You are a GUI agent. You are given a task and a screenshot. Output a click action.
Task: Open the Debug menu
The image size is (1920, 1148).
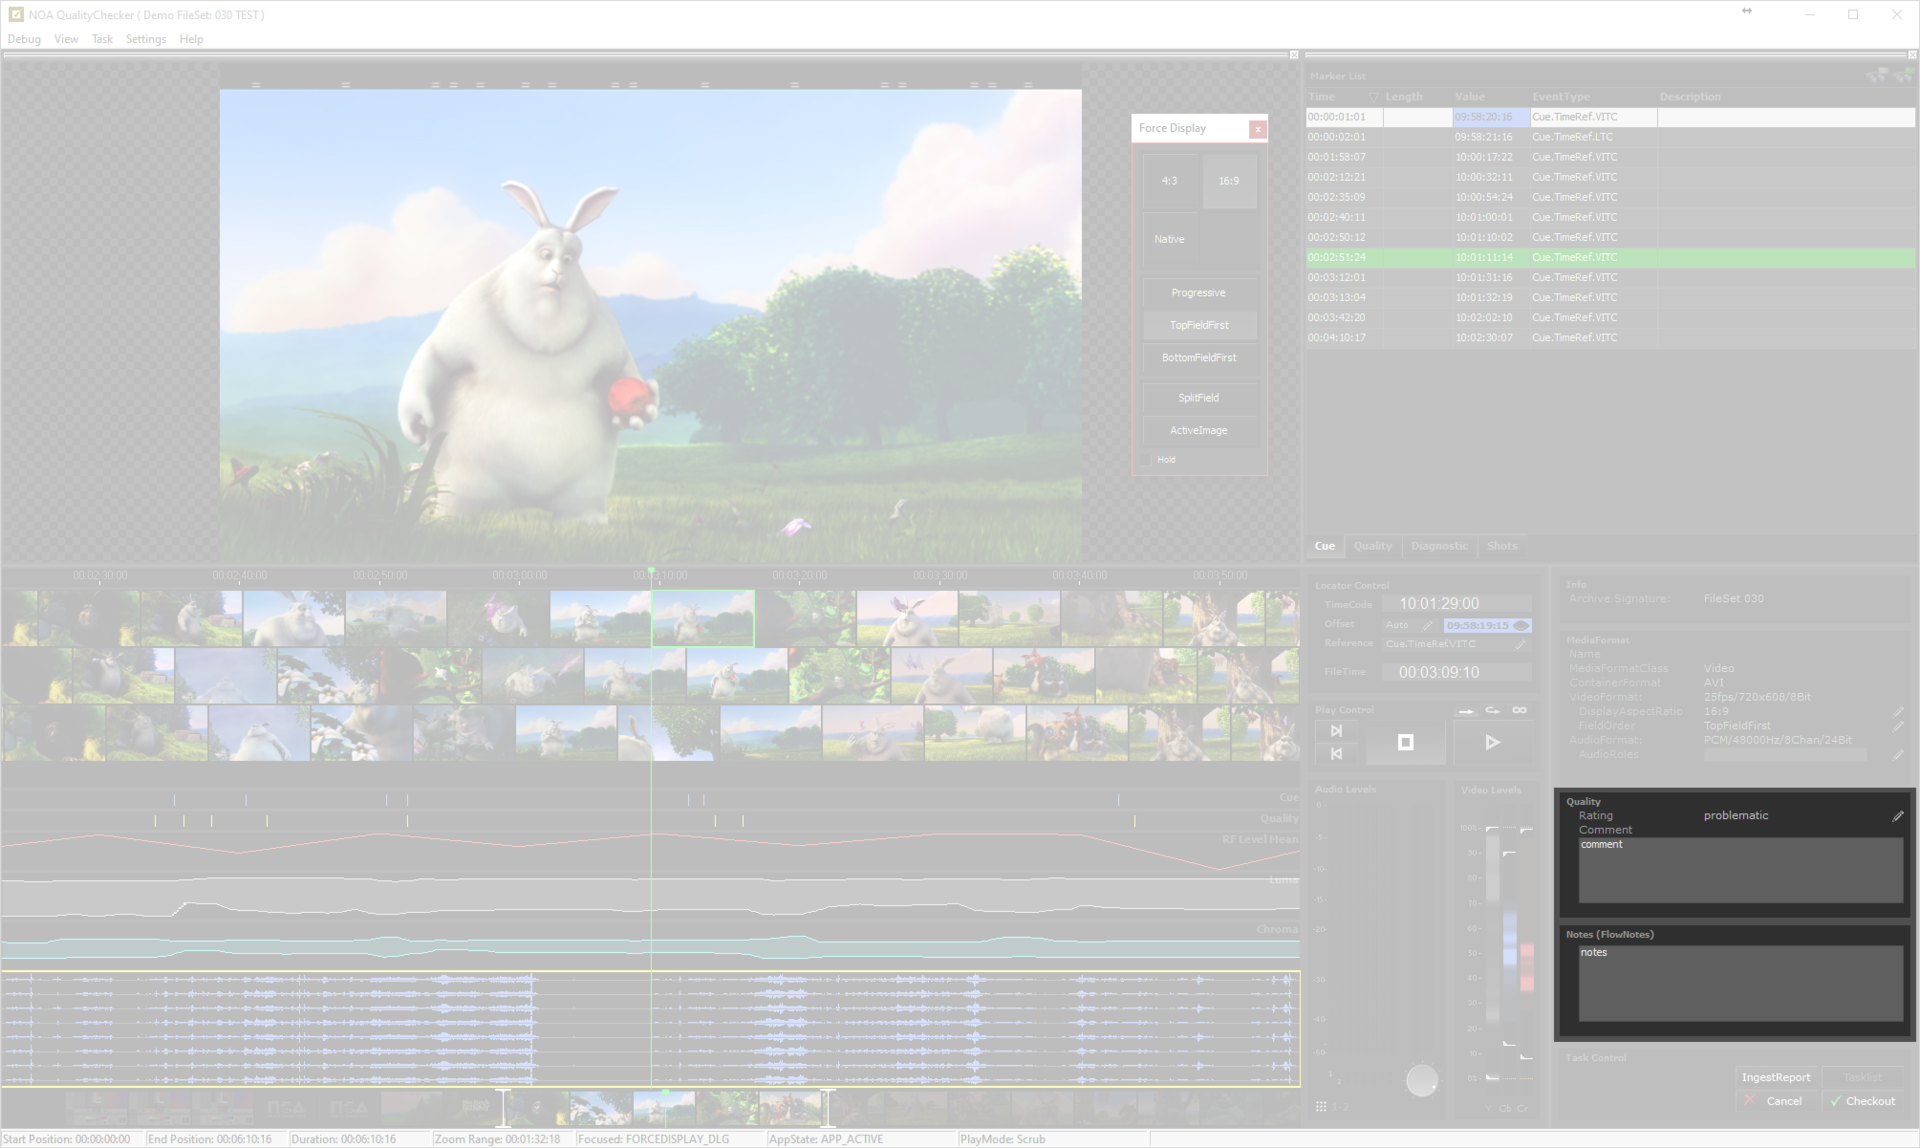click(24, 39)
